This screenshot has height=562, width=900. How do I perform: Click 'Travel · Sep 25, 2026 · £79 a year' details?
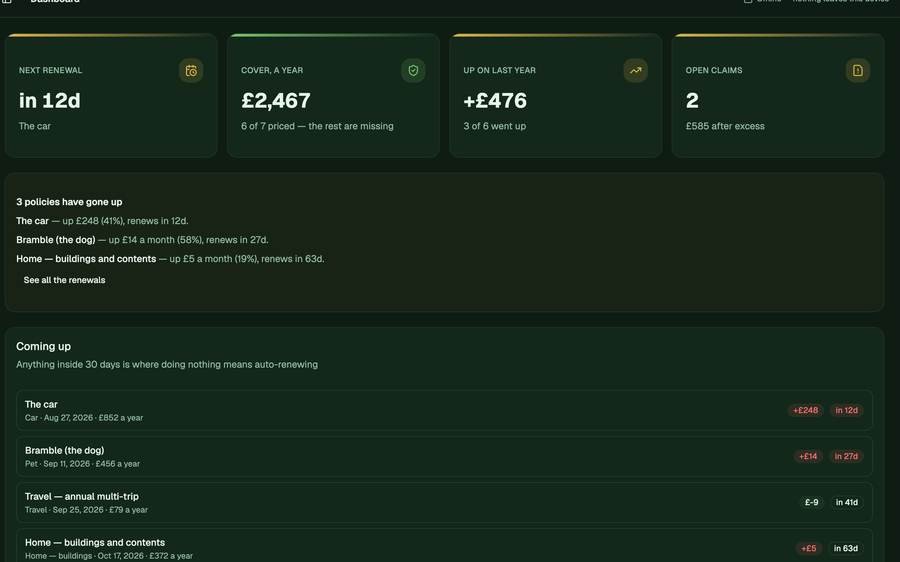[x=86, y=510]
